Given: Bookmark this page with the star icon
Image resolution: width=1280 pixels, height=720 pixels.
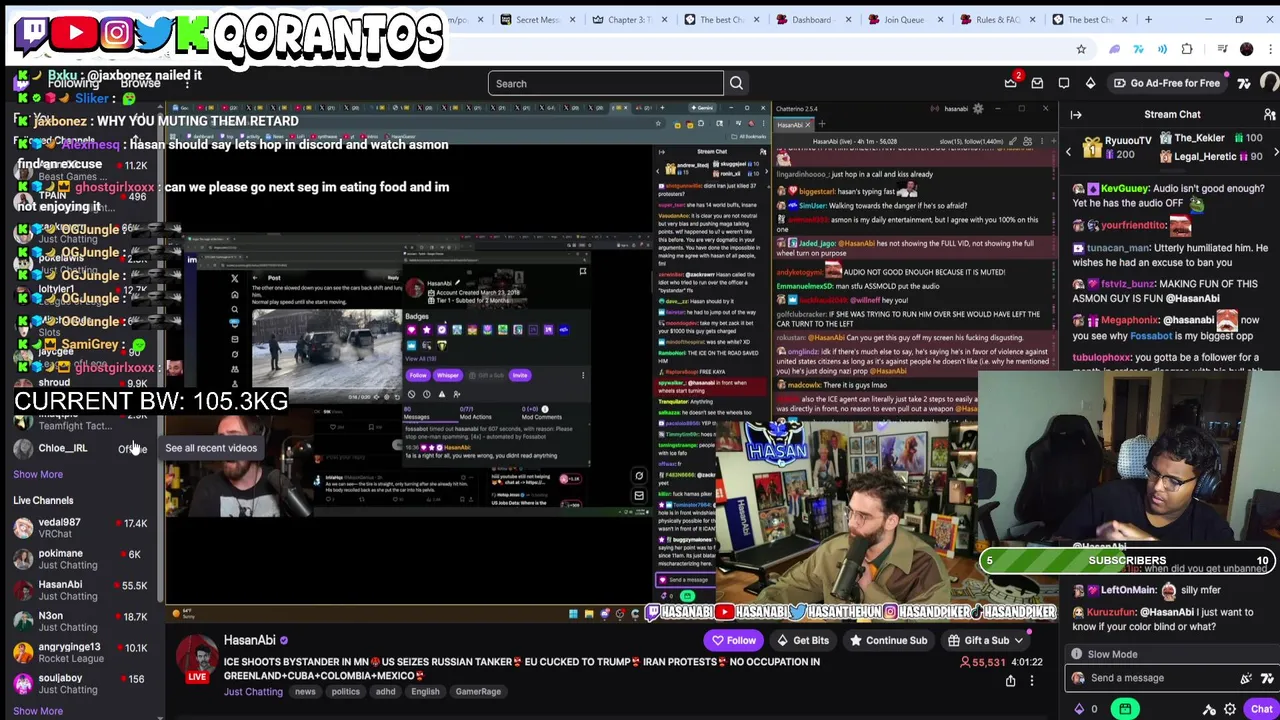Looking at the screenshot, I should [1081, 49].
